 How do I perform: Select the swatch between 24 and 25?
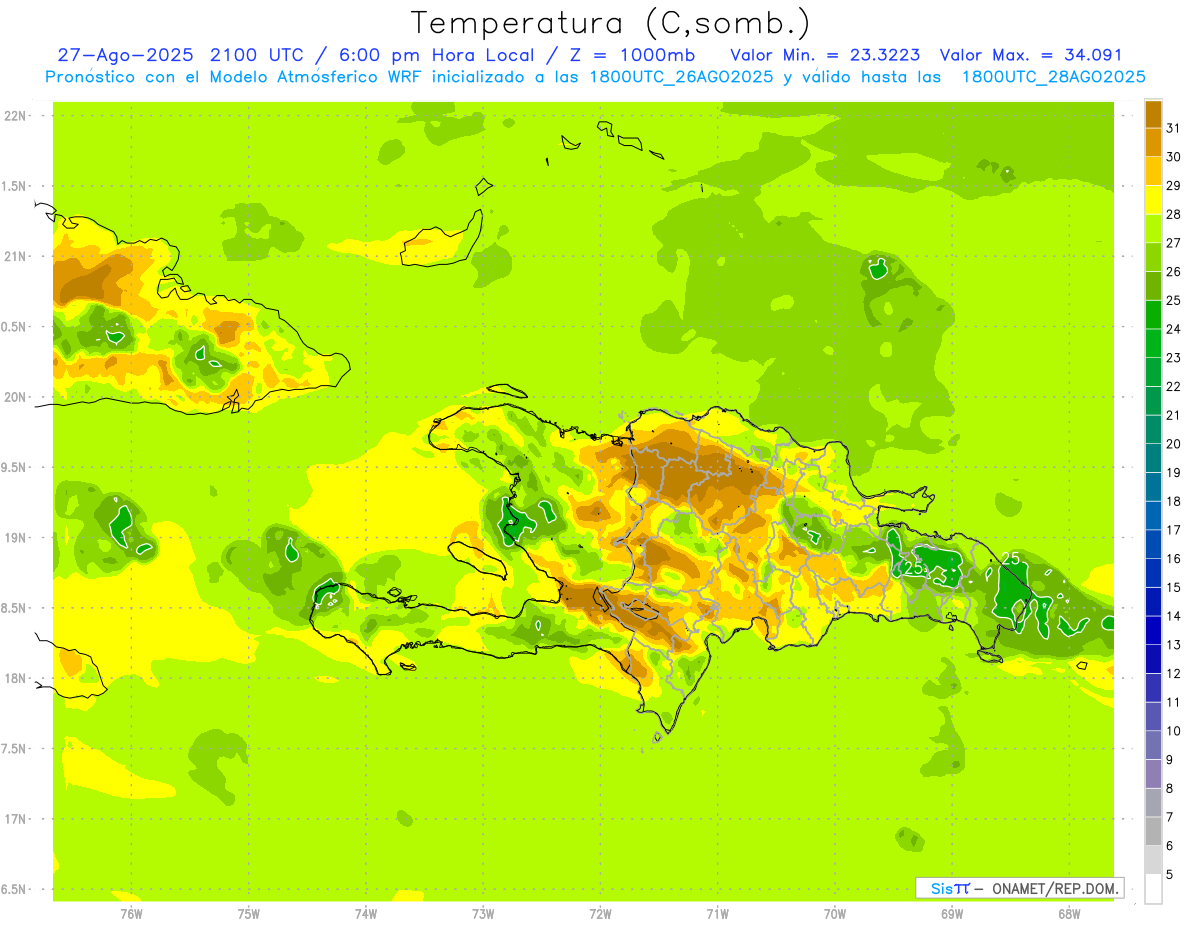(x=1153, y=314)
